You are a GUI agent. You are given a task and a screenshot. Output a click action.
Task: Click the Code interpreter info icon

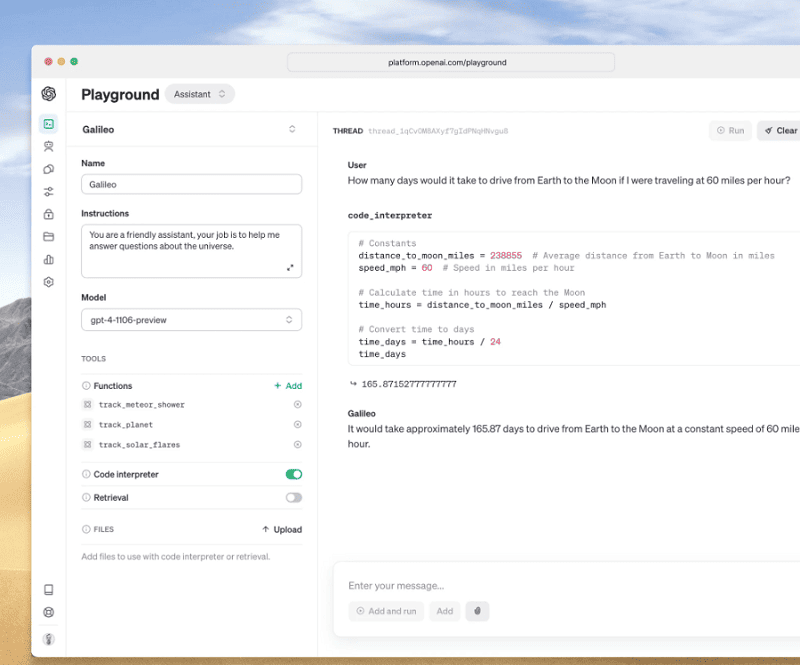(86, 474)
